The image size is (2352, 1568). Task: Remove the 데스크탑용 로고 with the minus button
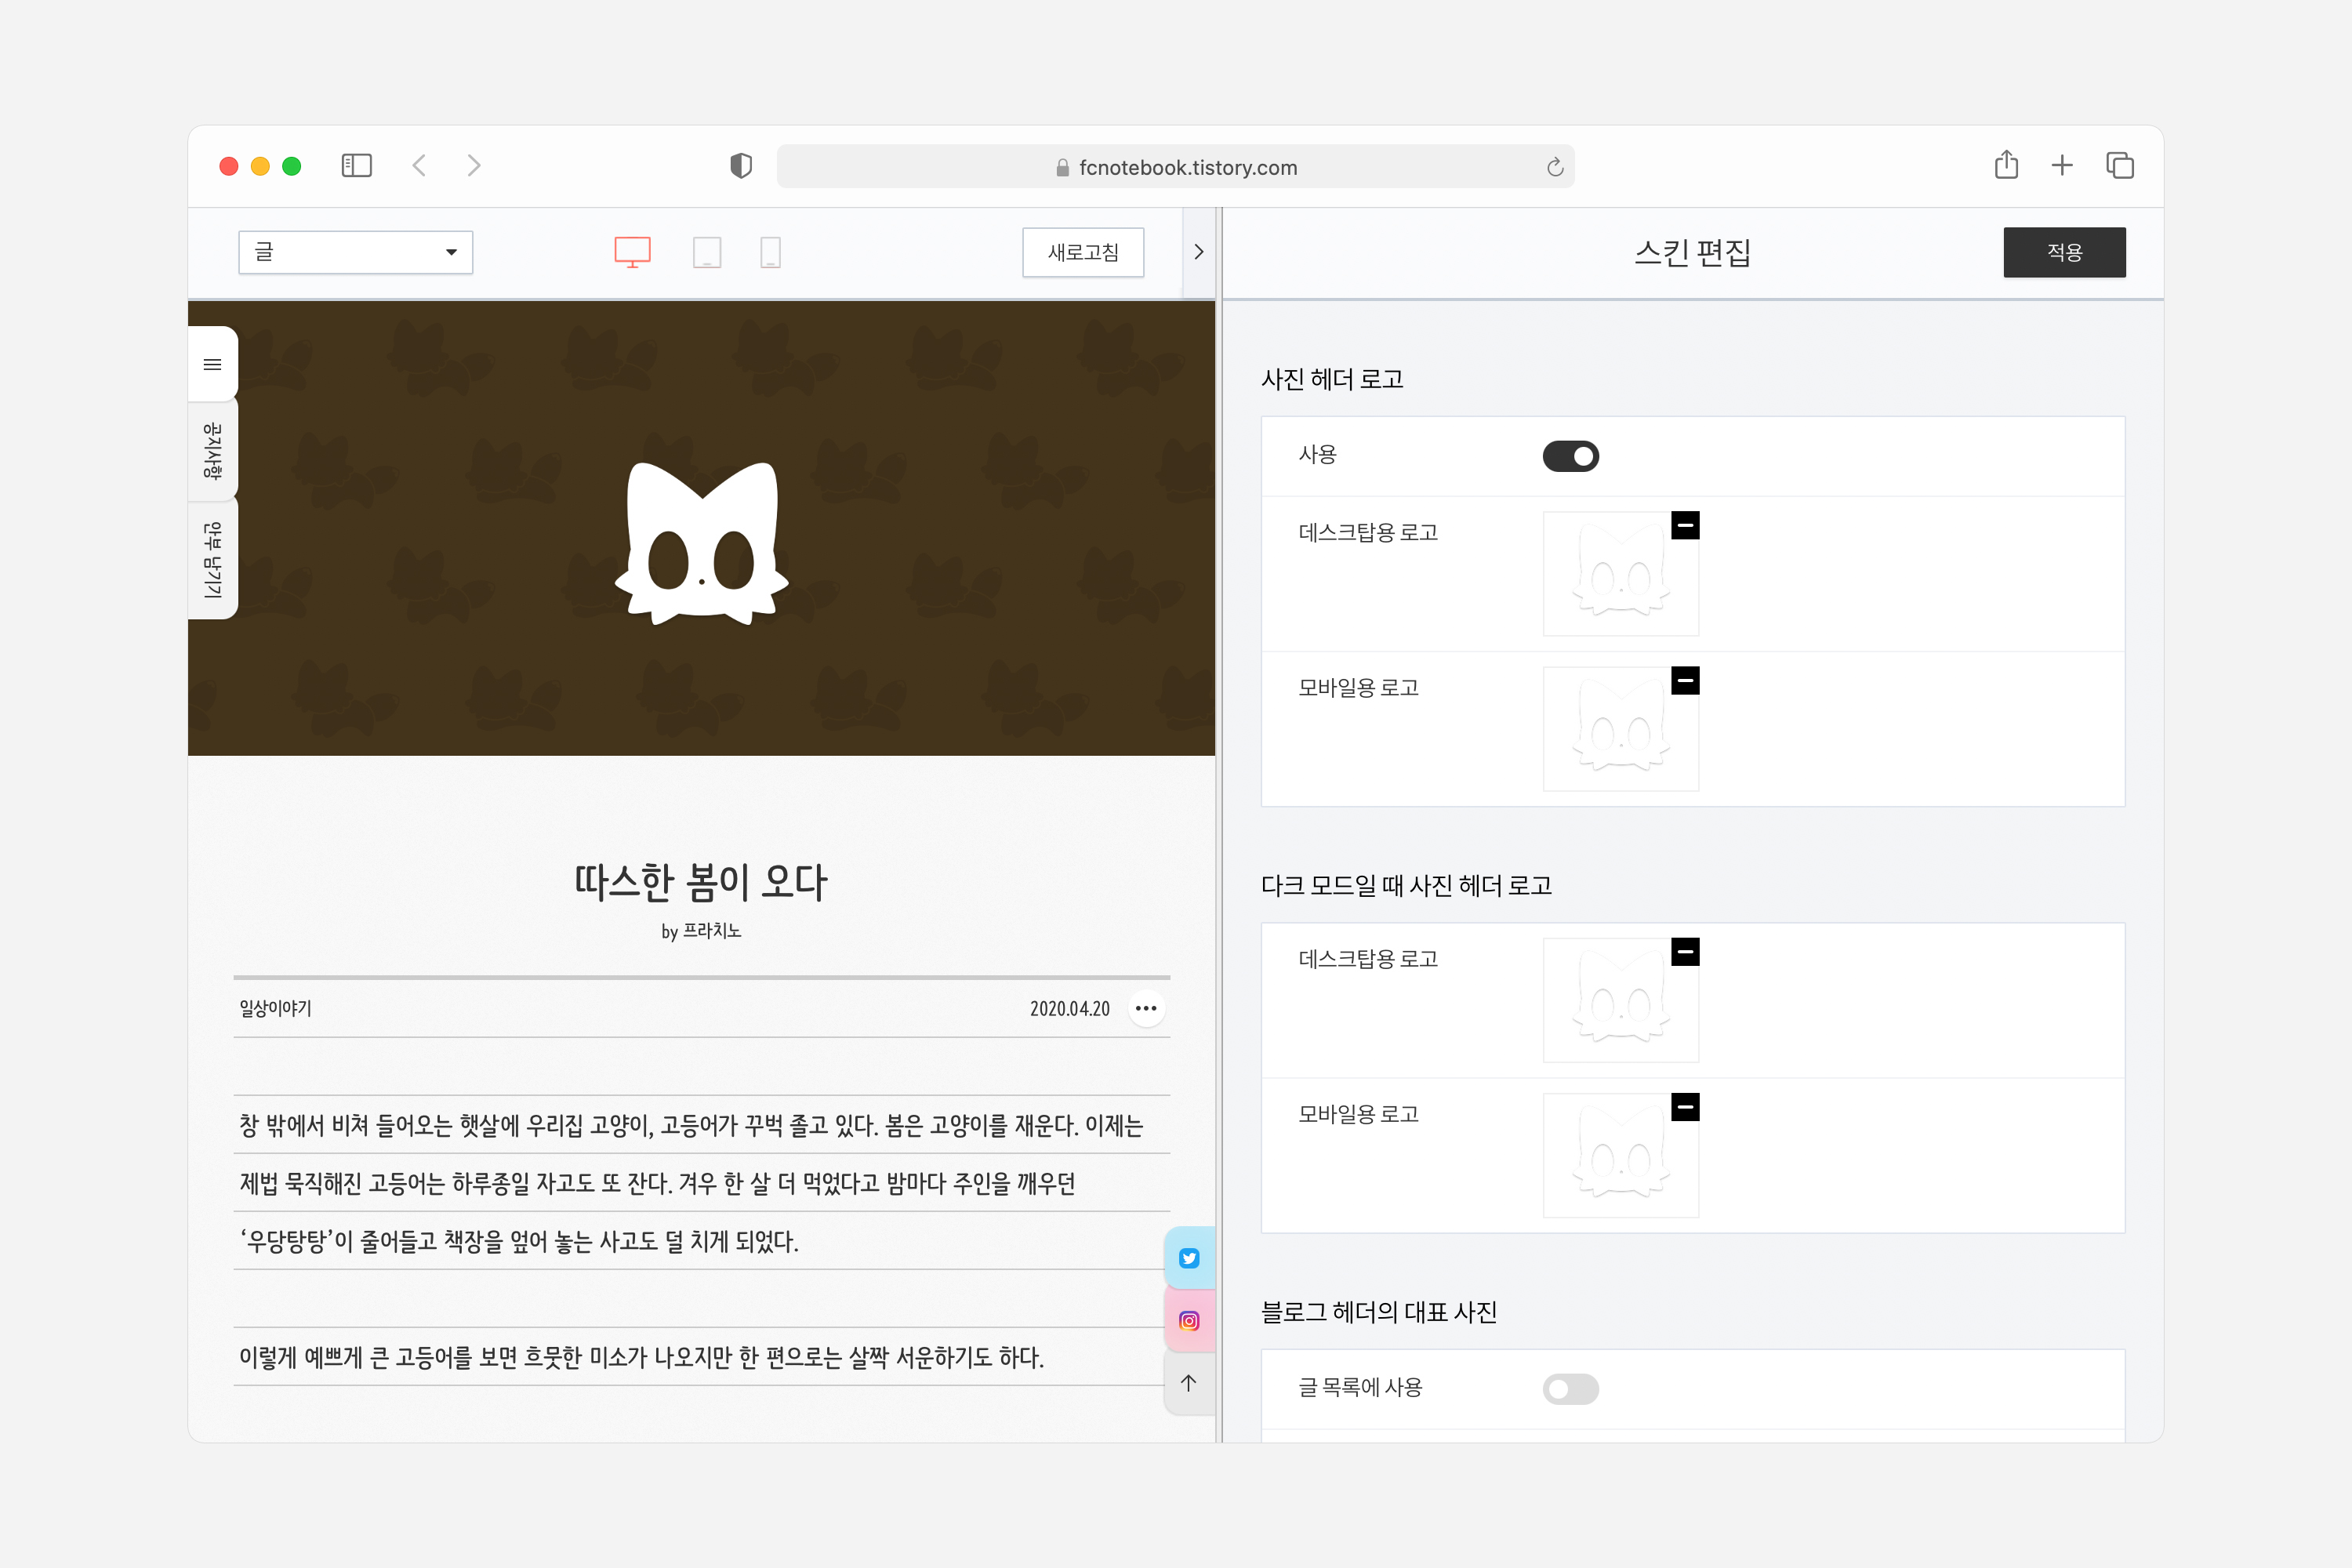click(1685, 524)
